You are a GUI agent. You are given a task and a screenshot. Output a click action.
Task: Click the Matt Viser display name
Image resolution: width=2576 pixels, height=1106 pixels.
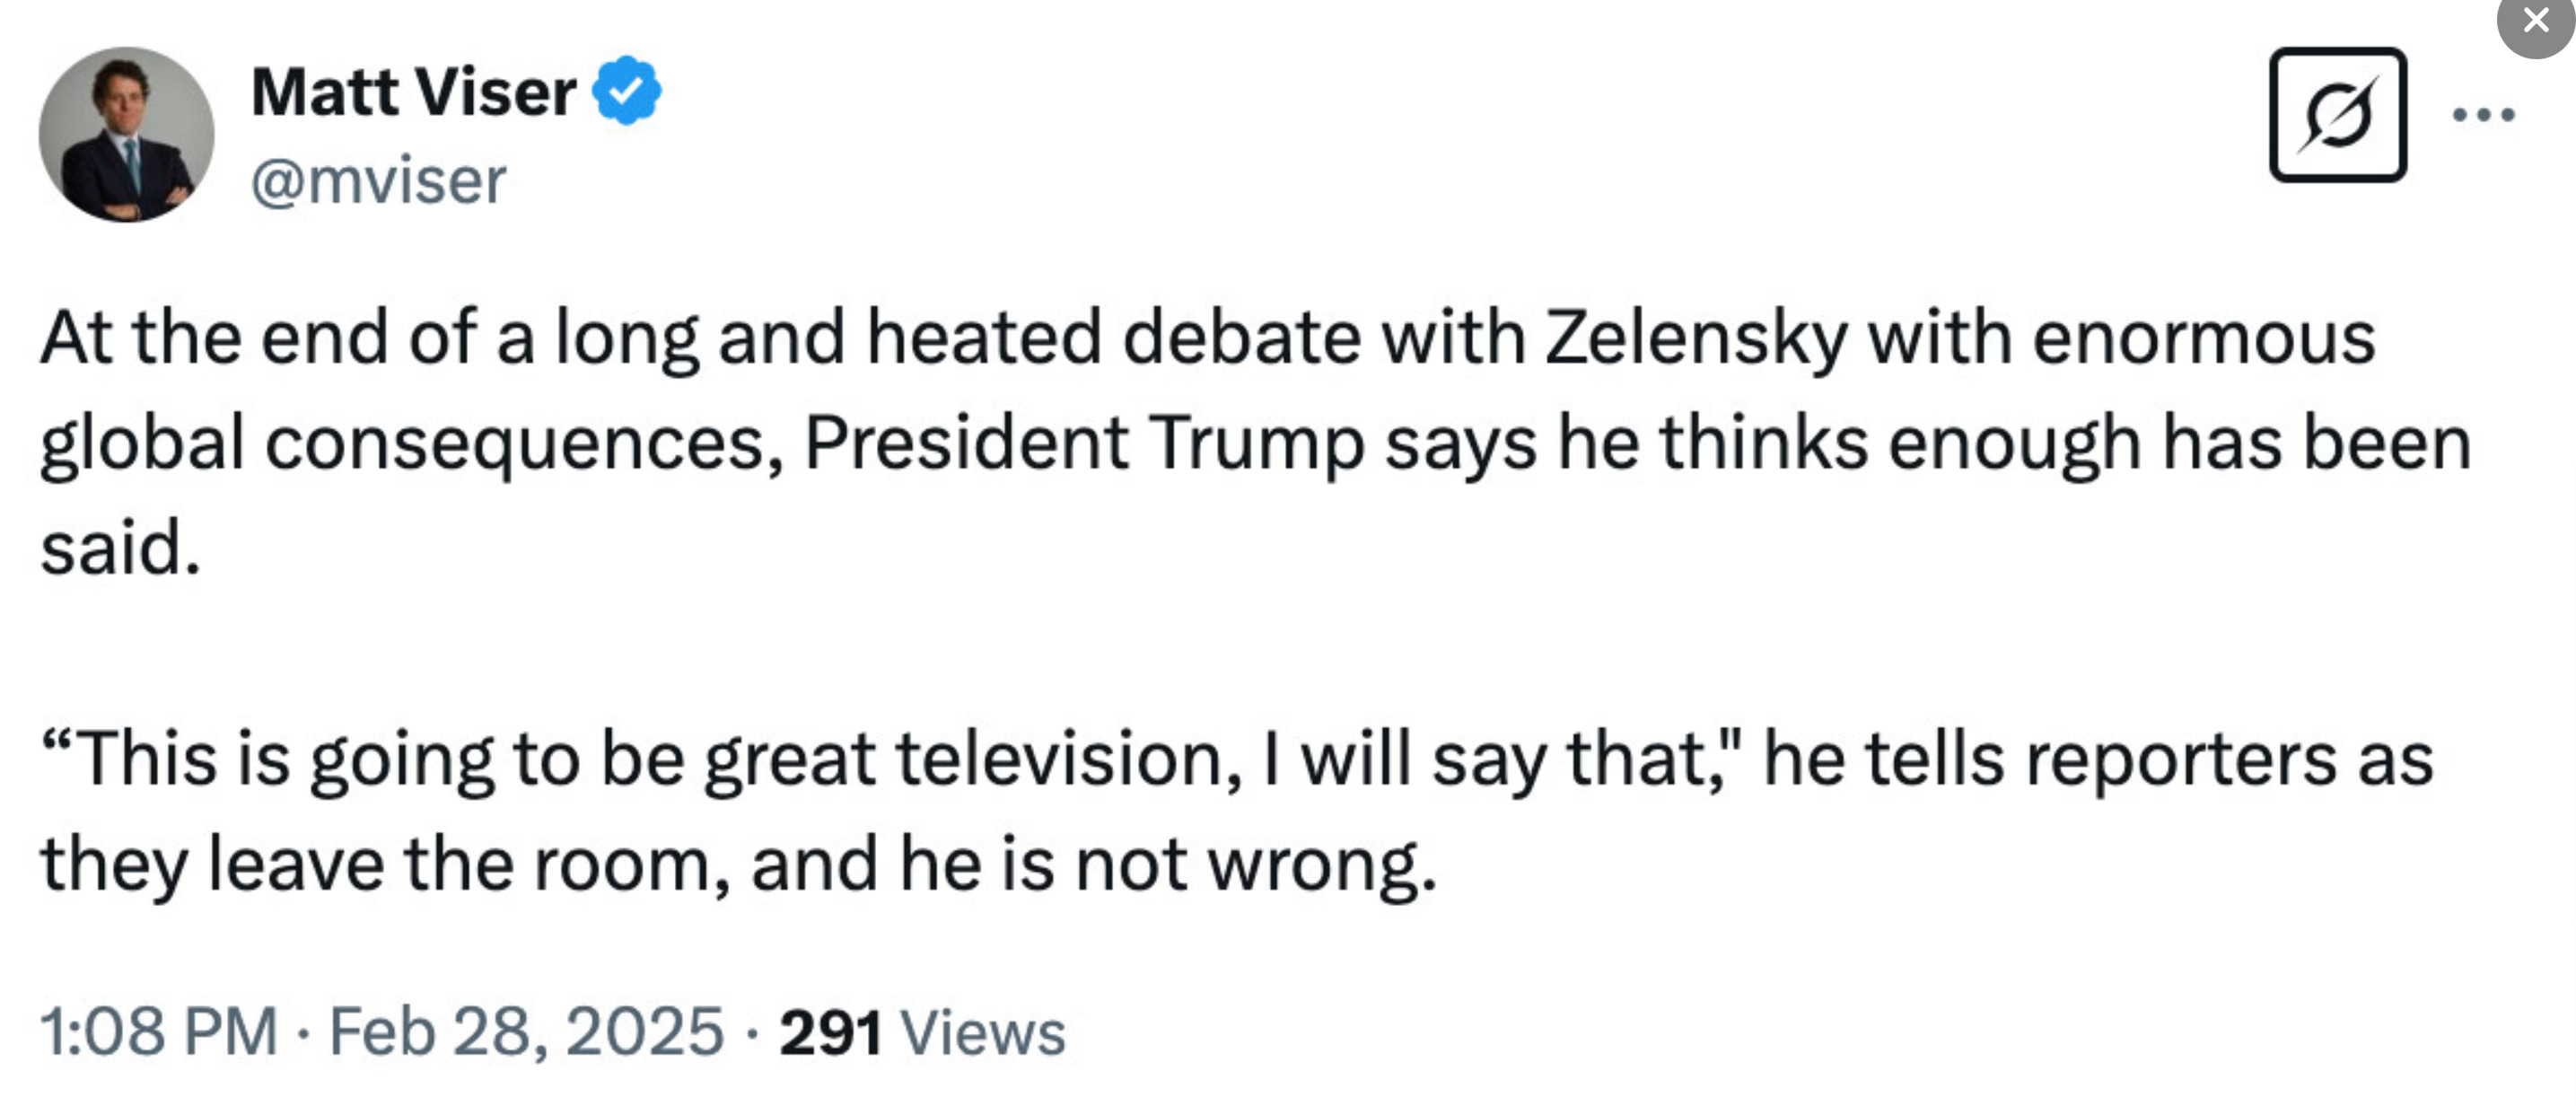click(413, 92)
